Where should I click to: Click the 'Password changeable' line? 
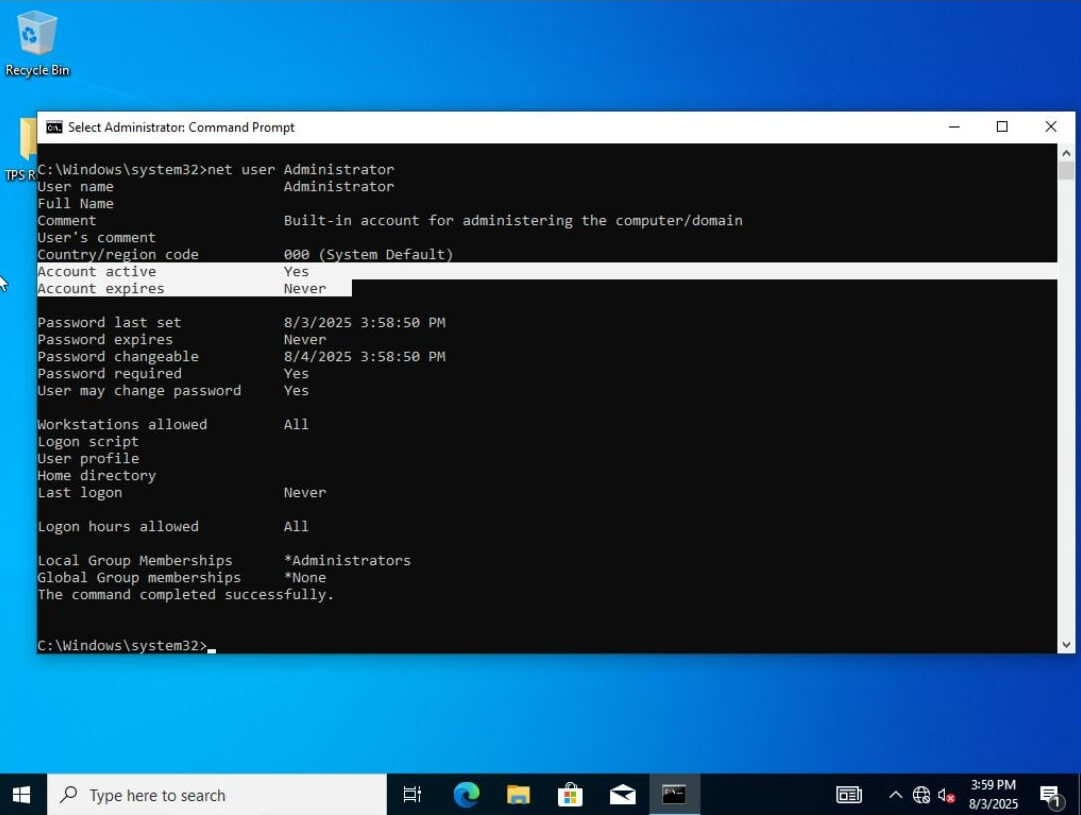click(241, 356)
